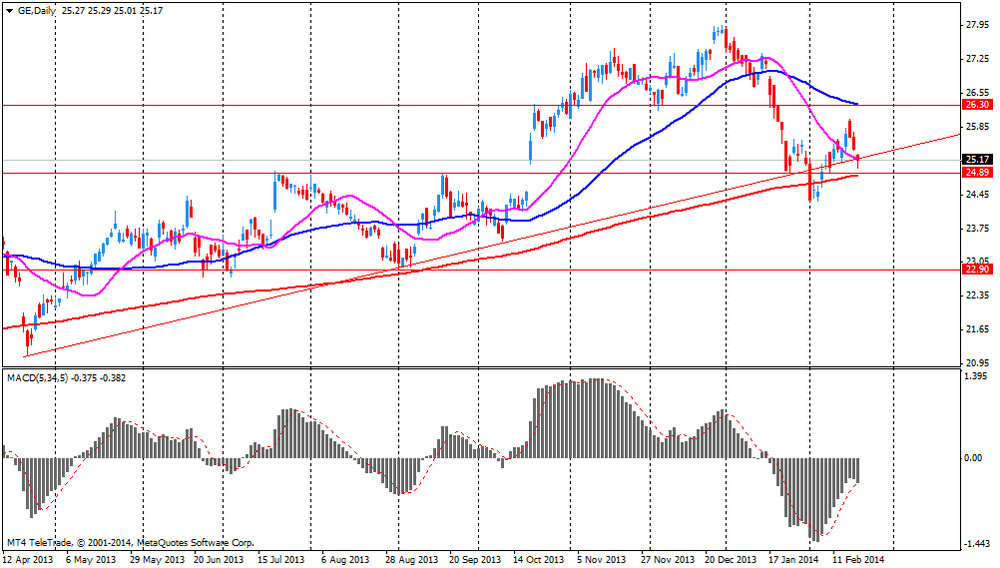
Task: Click the 25.85 price axis label
Action: [x=978, y=127]
